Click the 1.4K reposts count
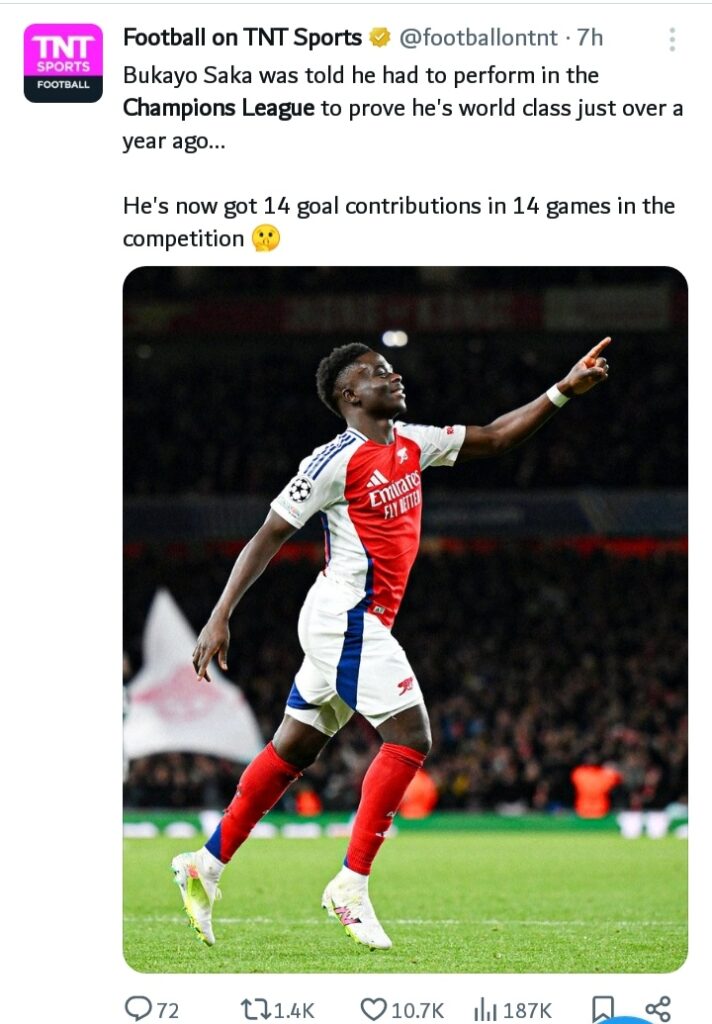 (x=294, y=1010)
